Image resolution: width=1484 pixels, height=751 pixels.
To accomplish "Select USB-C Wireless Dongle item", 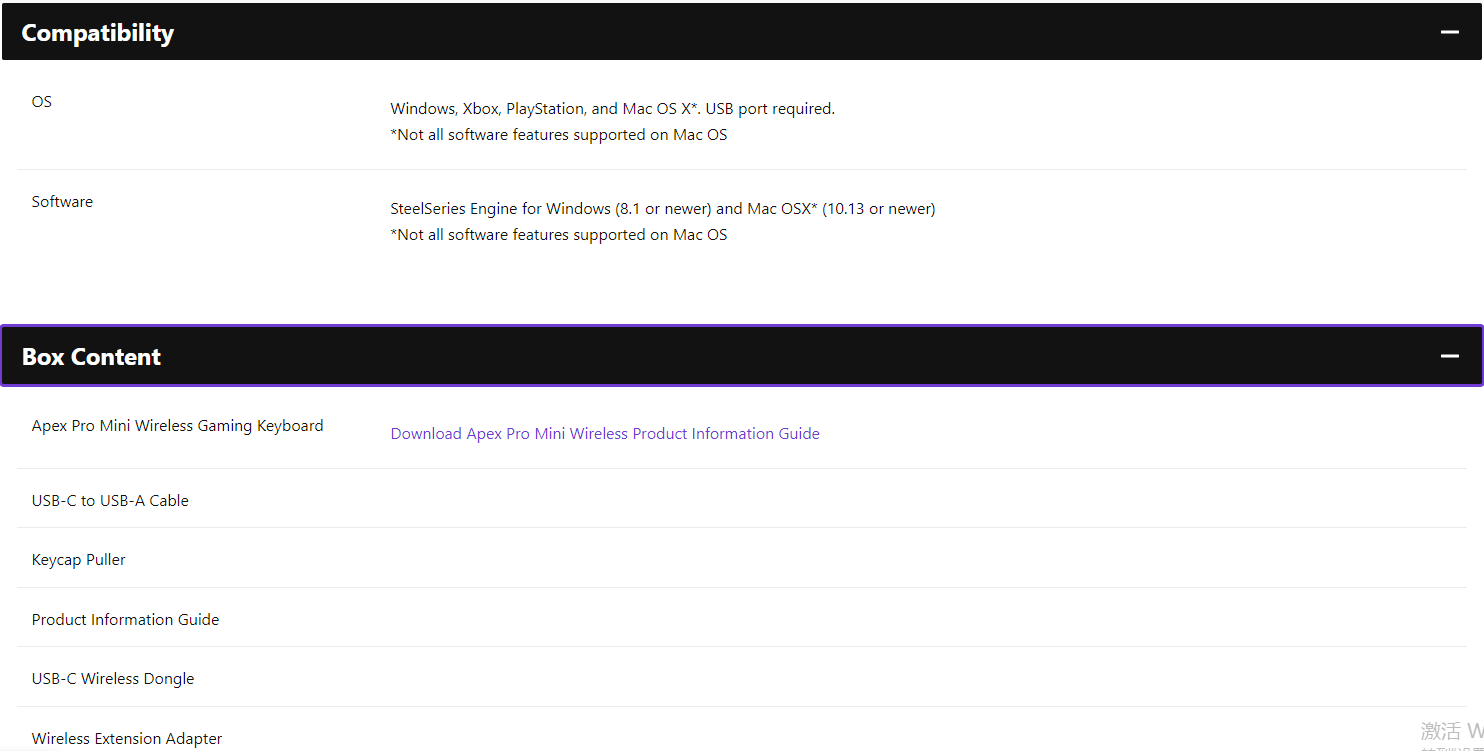I will (x=113, y=679).
